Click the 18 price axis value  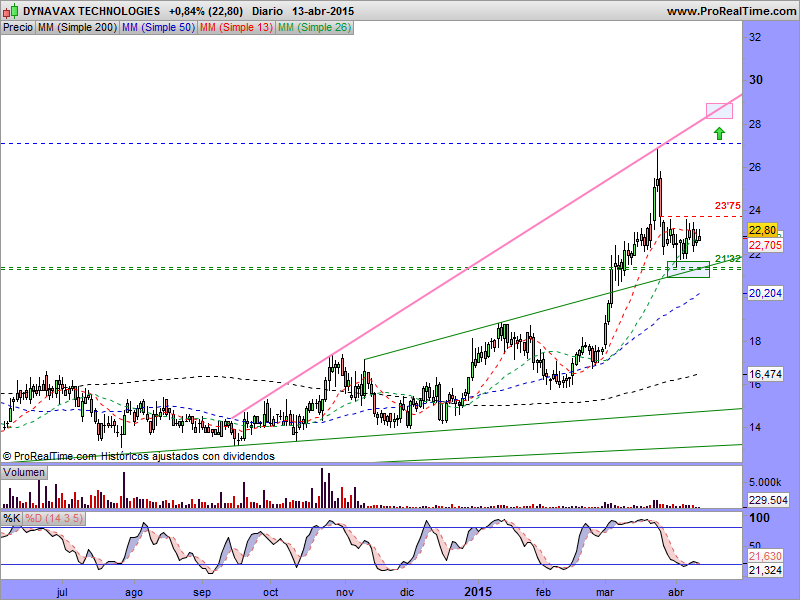pyautogui.click(x=755, y=341)
